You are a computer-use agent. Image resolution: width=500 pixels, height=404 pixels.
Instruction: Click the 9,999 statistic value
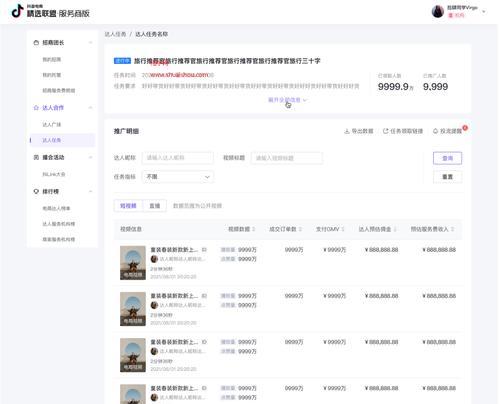pyautogui.click(x=435, y=87)
